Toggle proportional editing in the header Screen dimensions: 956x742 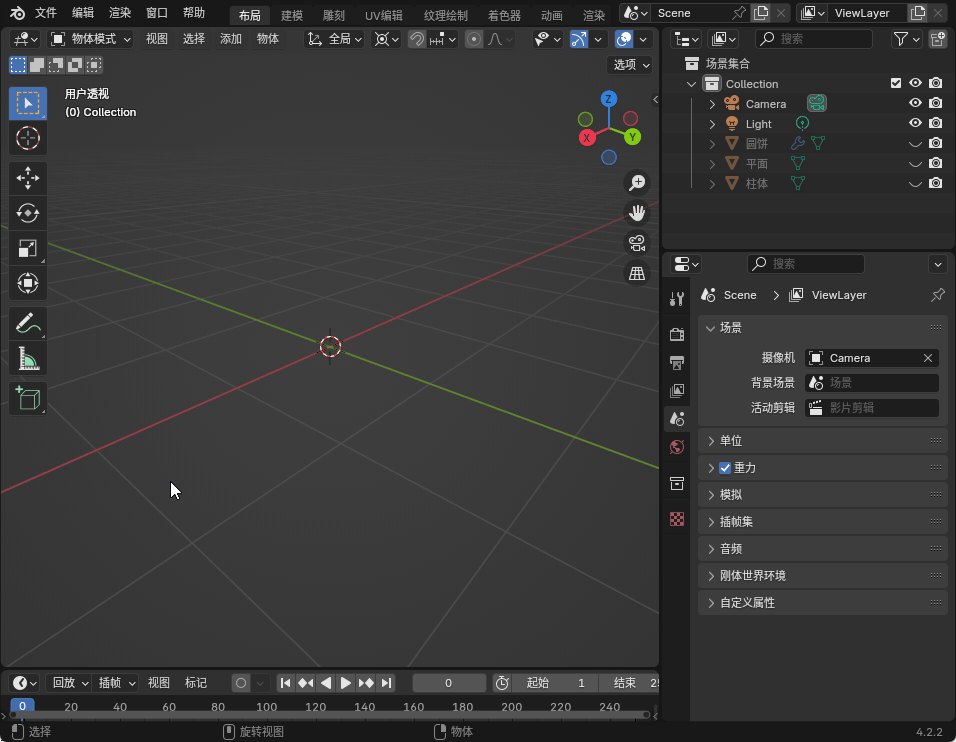[473, 39]
